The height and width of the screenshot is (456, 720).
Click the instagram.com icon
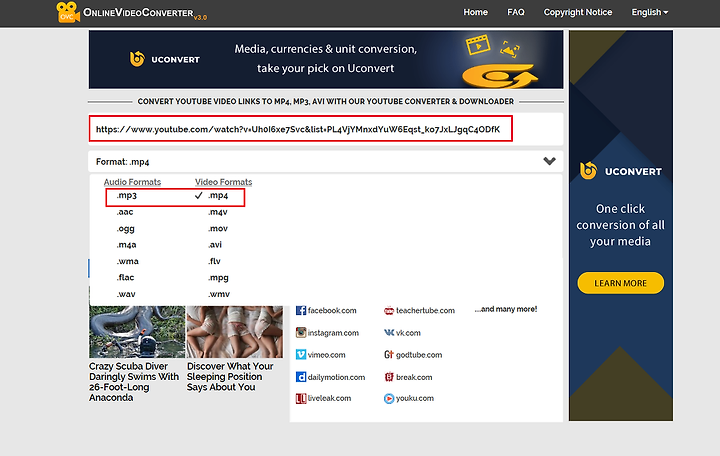(301, 332)
